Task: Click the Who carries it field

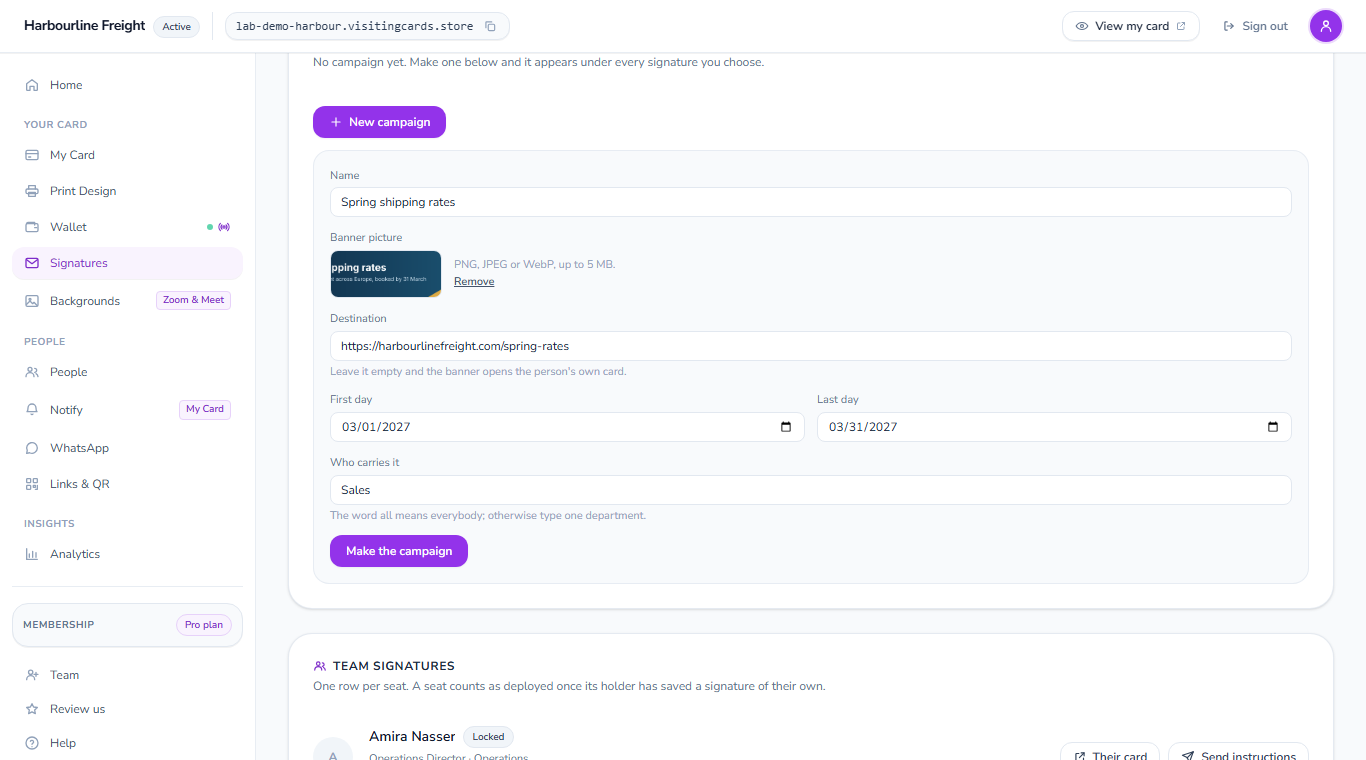Action: click(x=810, y=490)
